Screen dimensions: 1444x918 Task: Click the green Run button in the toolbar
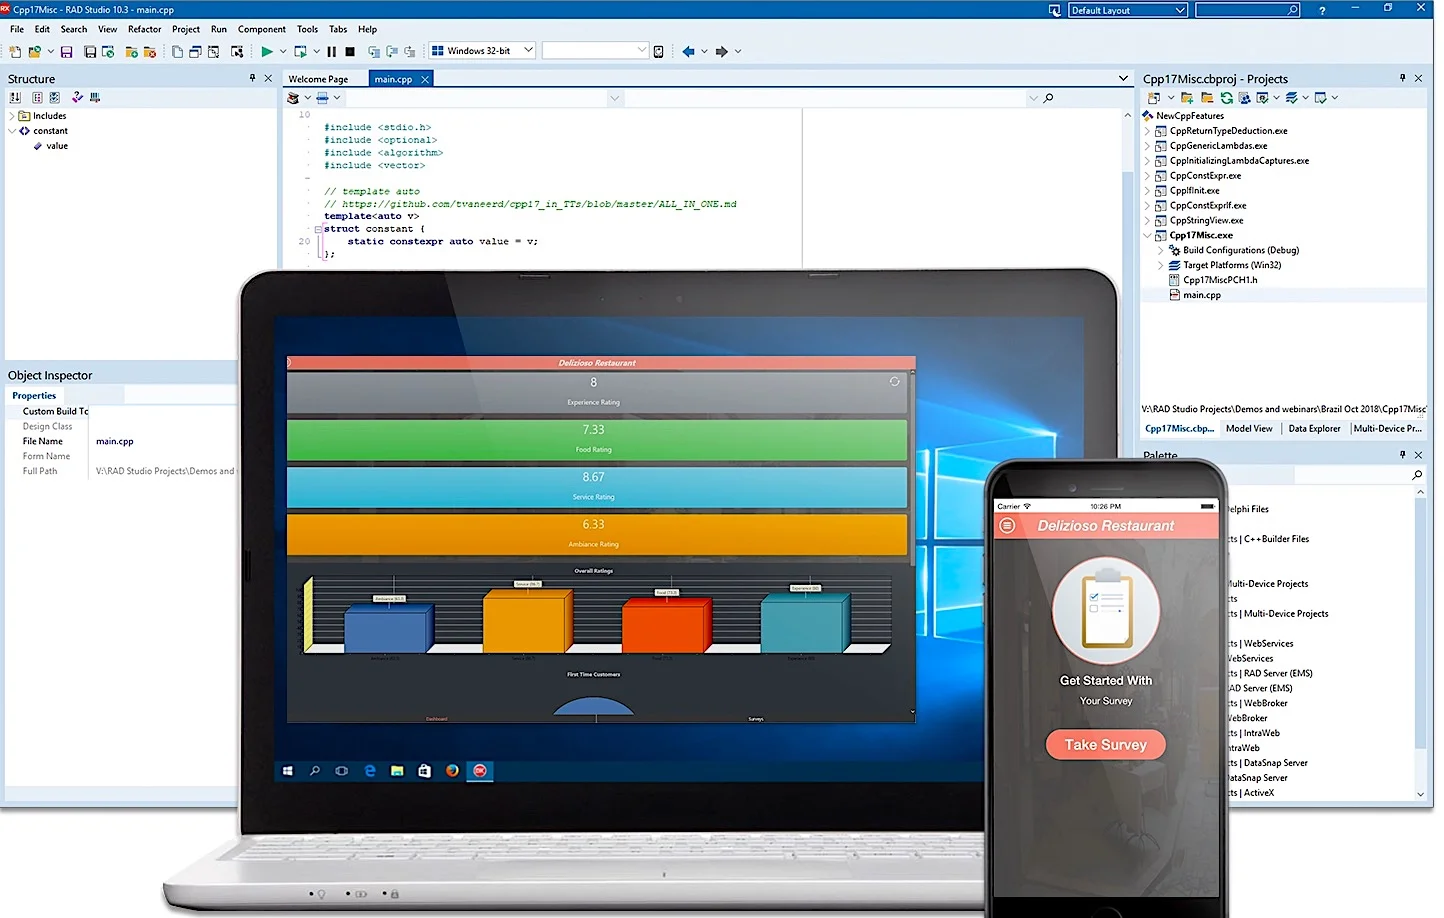267,51
